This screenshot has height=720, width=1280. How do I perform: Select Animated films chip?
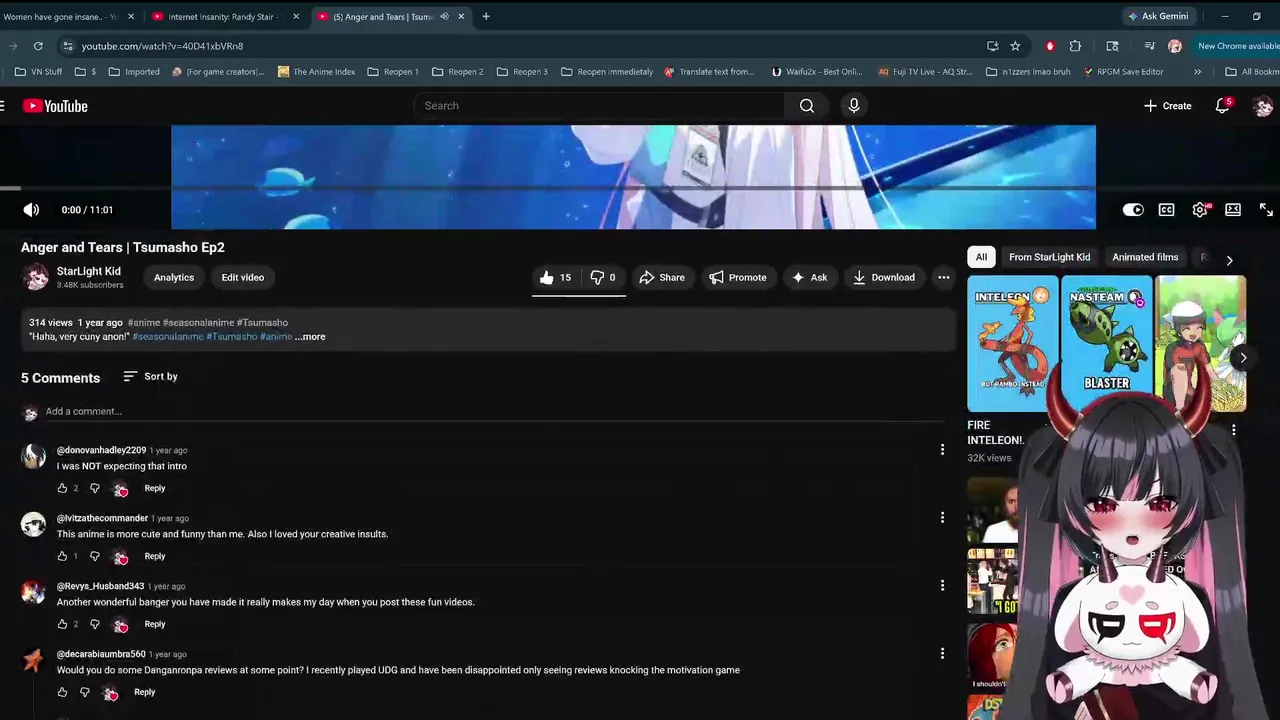coord(1145,258)
